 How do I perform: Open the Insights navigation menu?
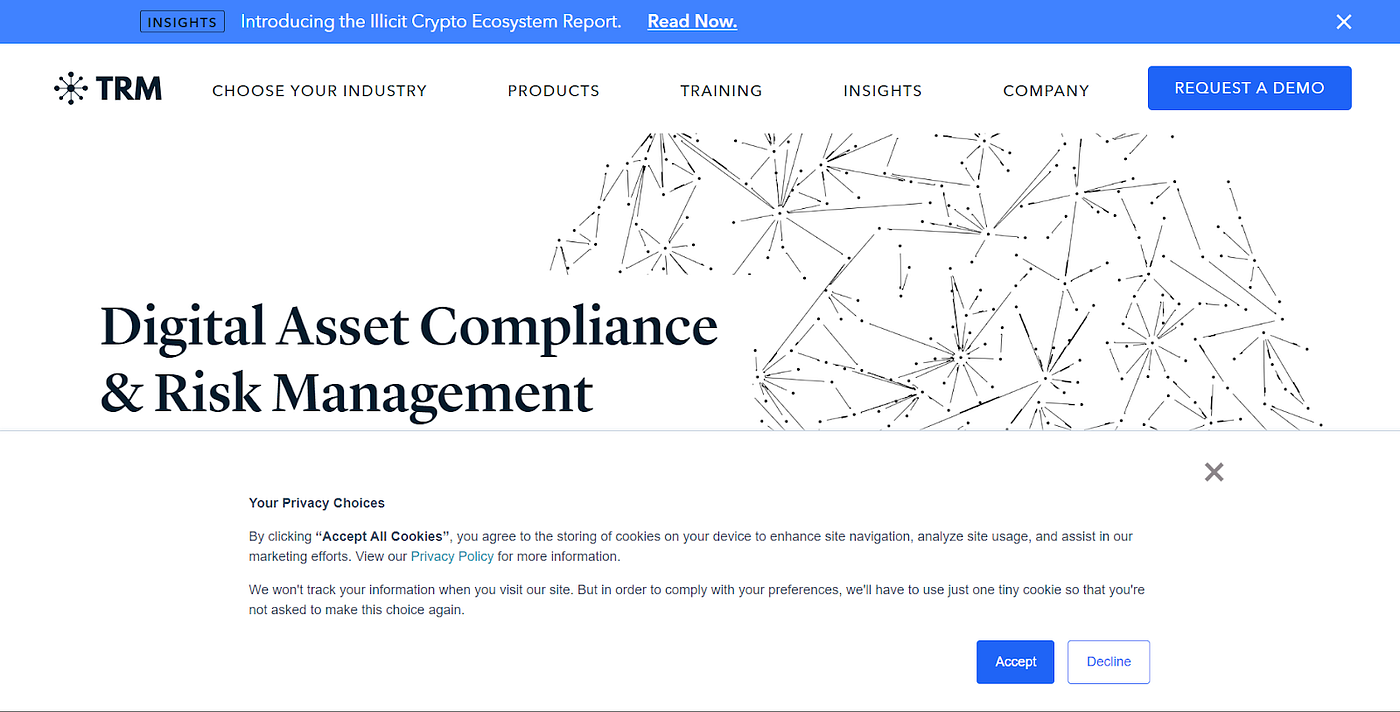882,90
